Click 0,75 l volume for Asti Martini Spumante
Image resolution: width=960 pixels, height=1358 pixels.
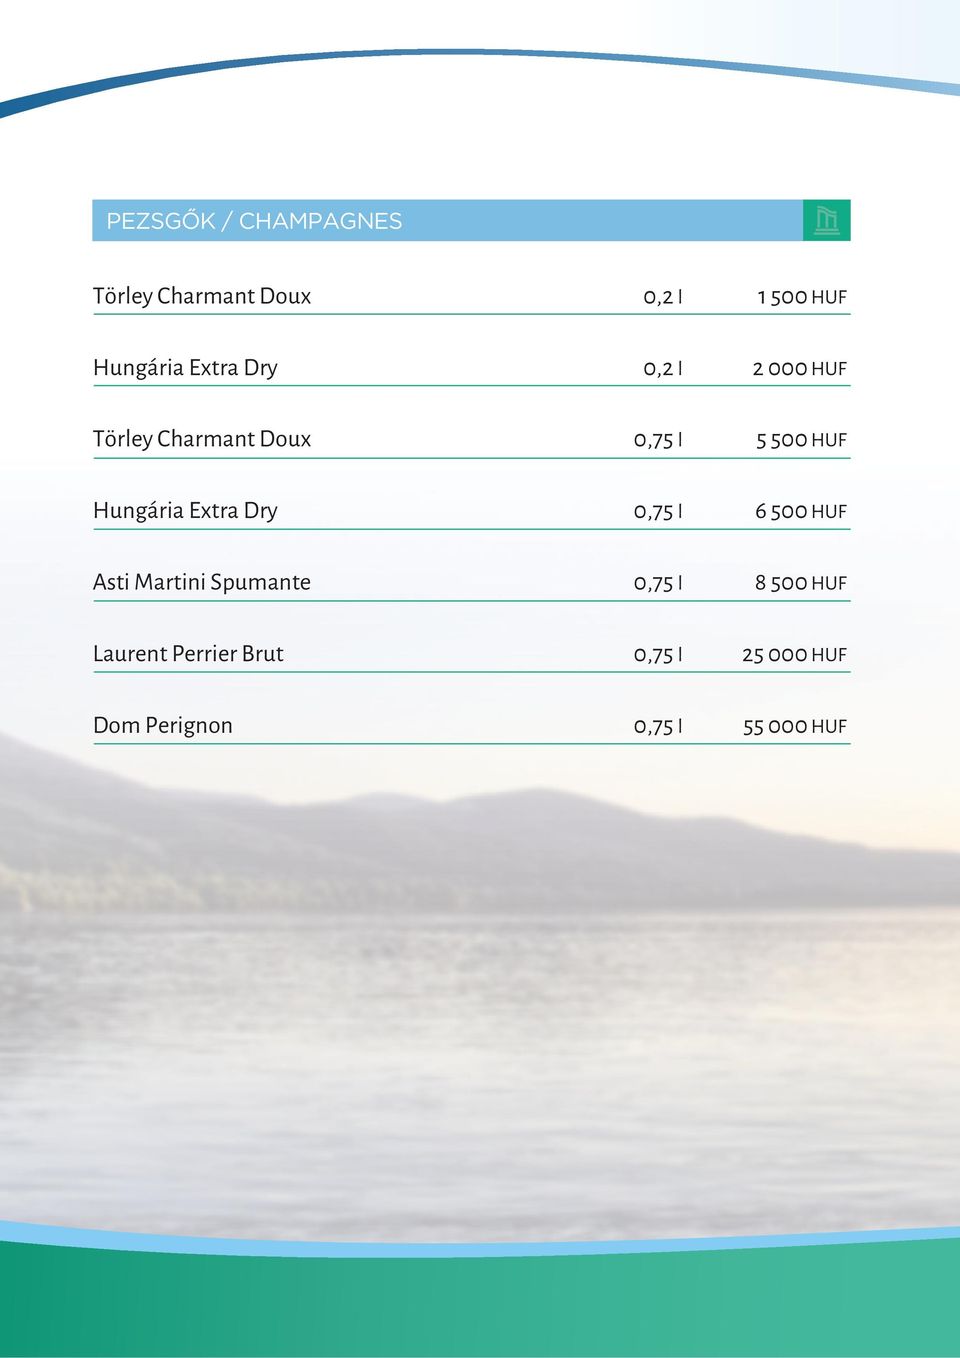[658, 583]
